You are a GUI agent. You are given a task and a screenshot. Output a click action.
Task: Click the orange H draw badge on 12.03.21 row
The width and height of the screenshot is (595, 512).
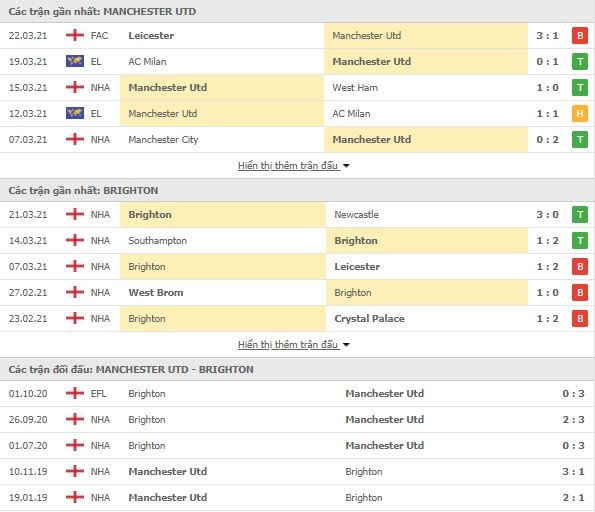pyautogui.click(x=580, y=113)
